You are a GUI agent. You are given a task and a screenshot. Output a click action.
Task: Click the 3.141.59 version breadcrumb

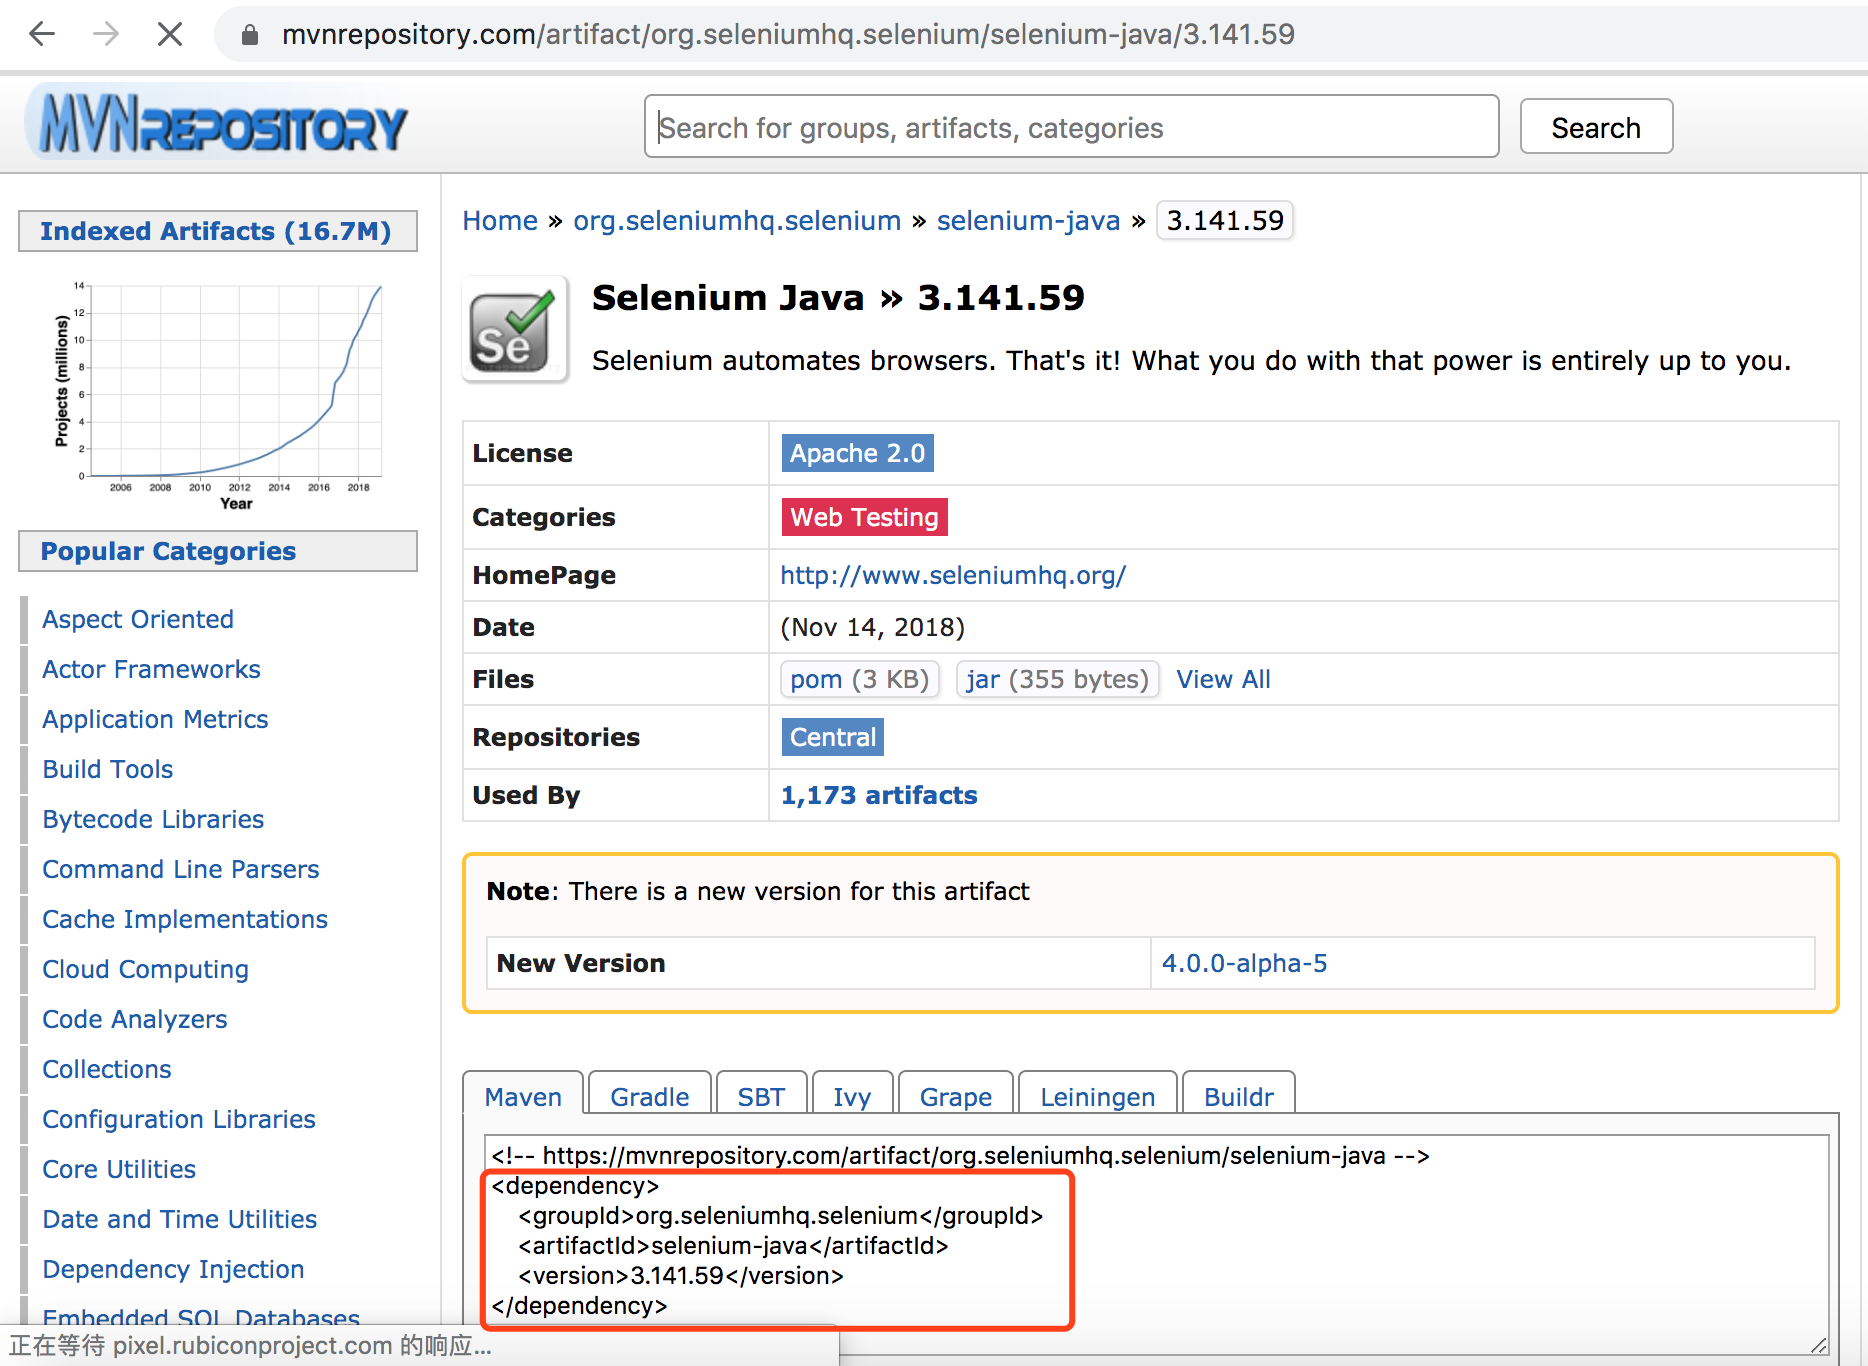coord(1225,220)
